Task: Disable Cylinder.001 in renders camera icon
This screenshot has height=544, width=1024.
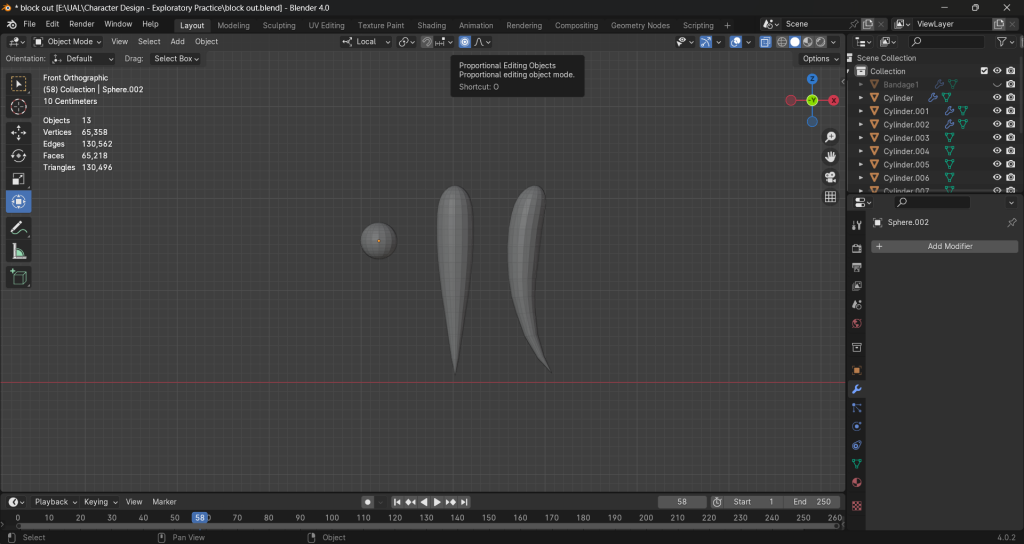Action: 1010,111
